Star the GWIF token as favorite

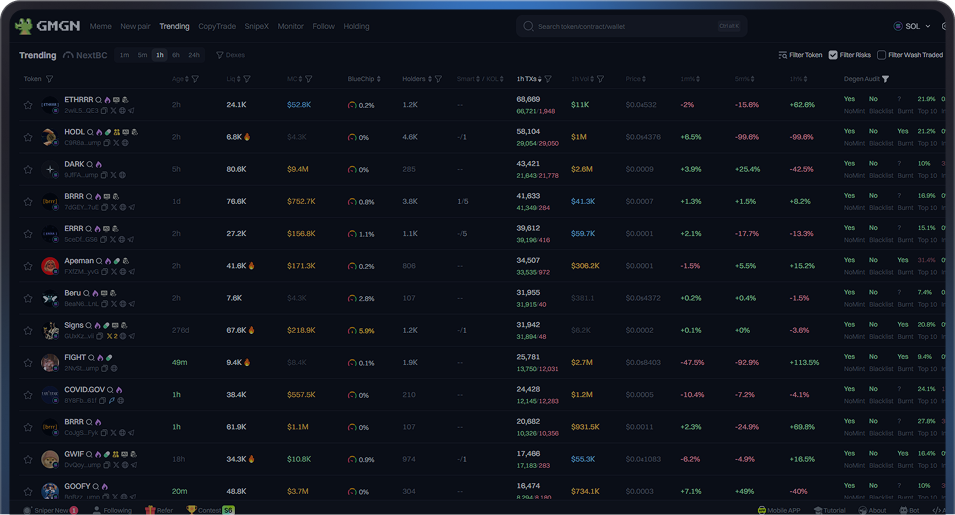(x=28, y=460)
